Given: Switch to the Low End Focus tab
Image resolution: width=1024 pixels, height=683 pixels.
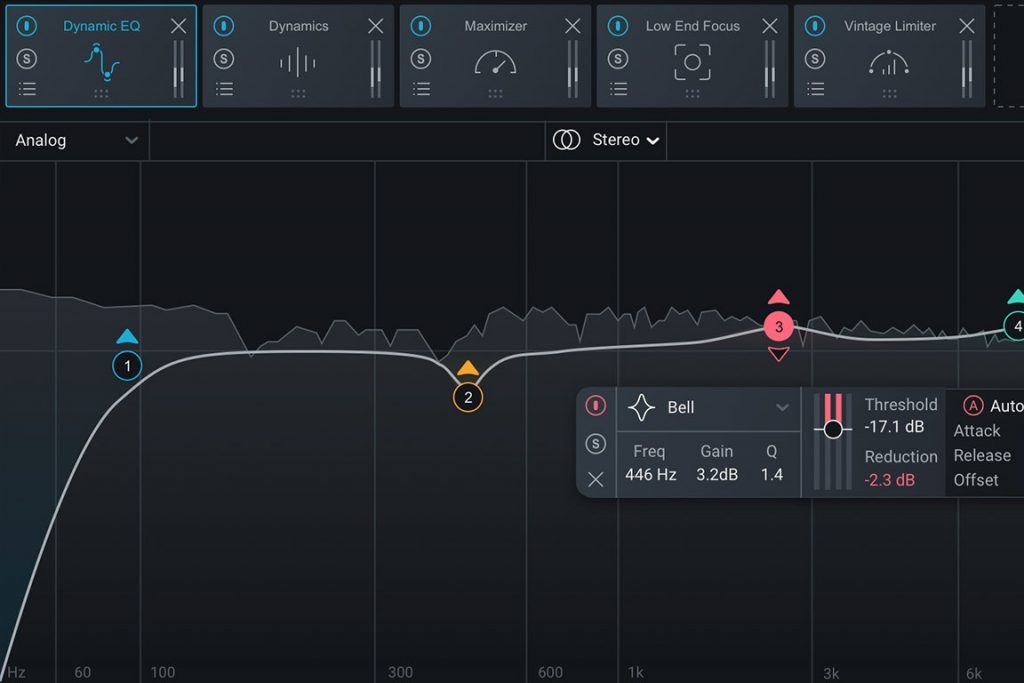Looking at the screenshot, I should (x=693, y=56).
